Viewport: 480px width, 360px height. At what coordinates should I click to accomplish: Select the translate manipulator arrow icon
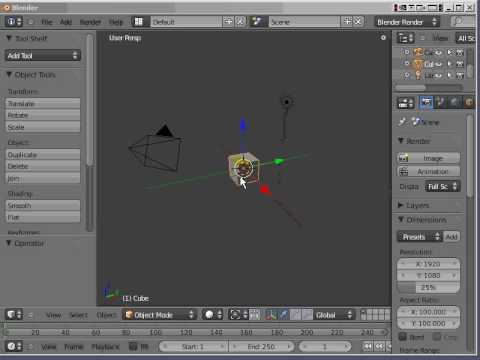click(x=284, y=315)
